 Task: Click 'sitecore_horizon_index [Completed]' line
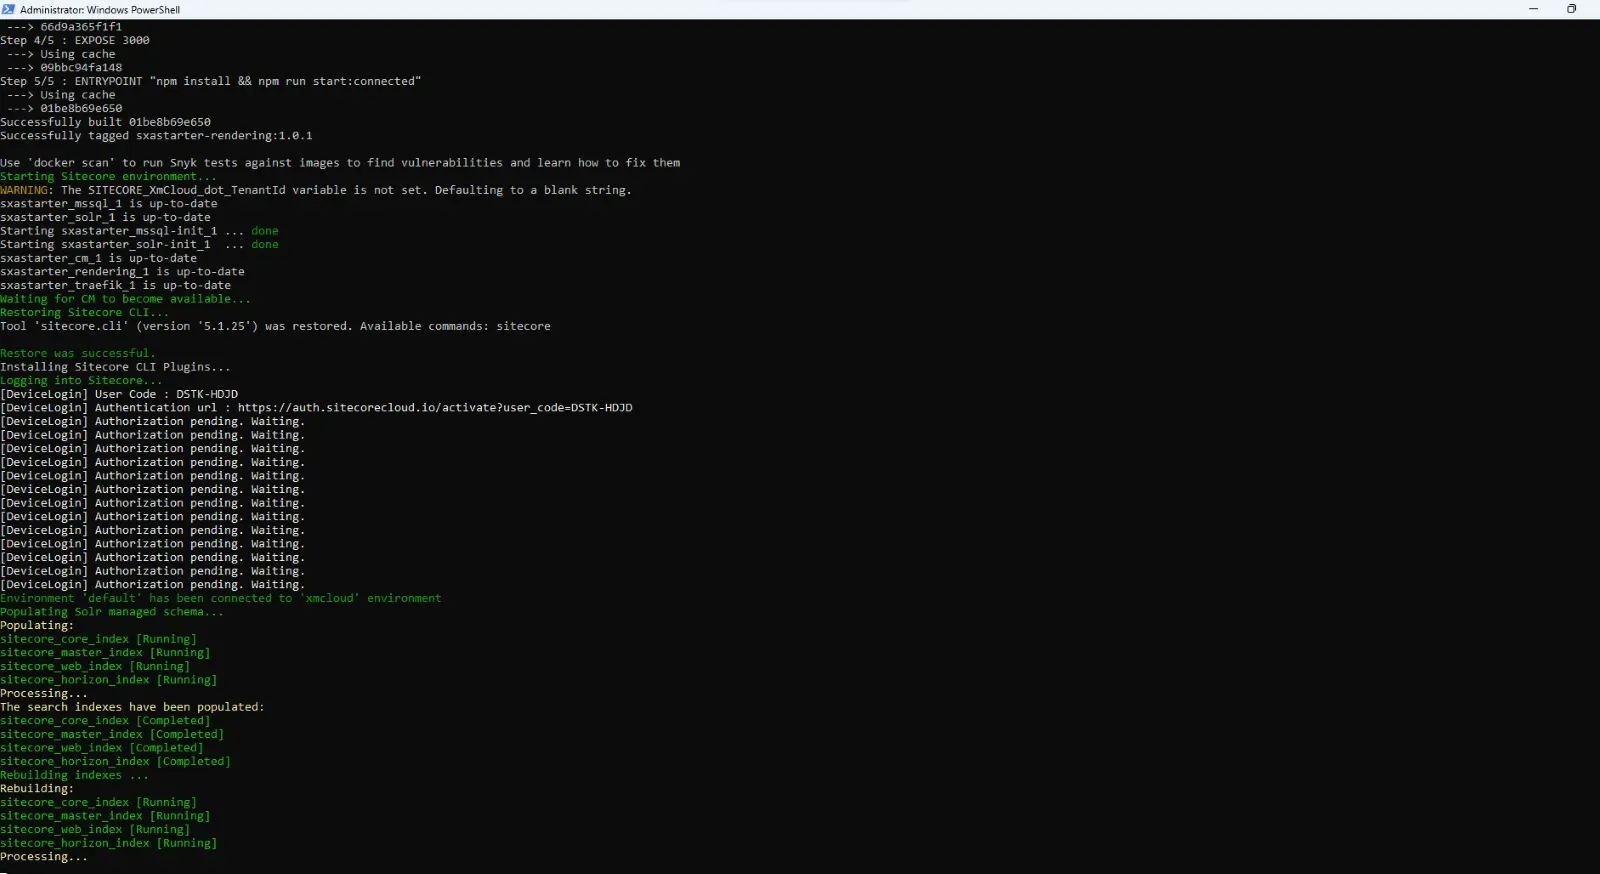click(115, 762)
